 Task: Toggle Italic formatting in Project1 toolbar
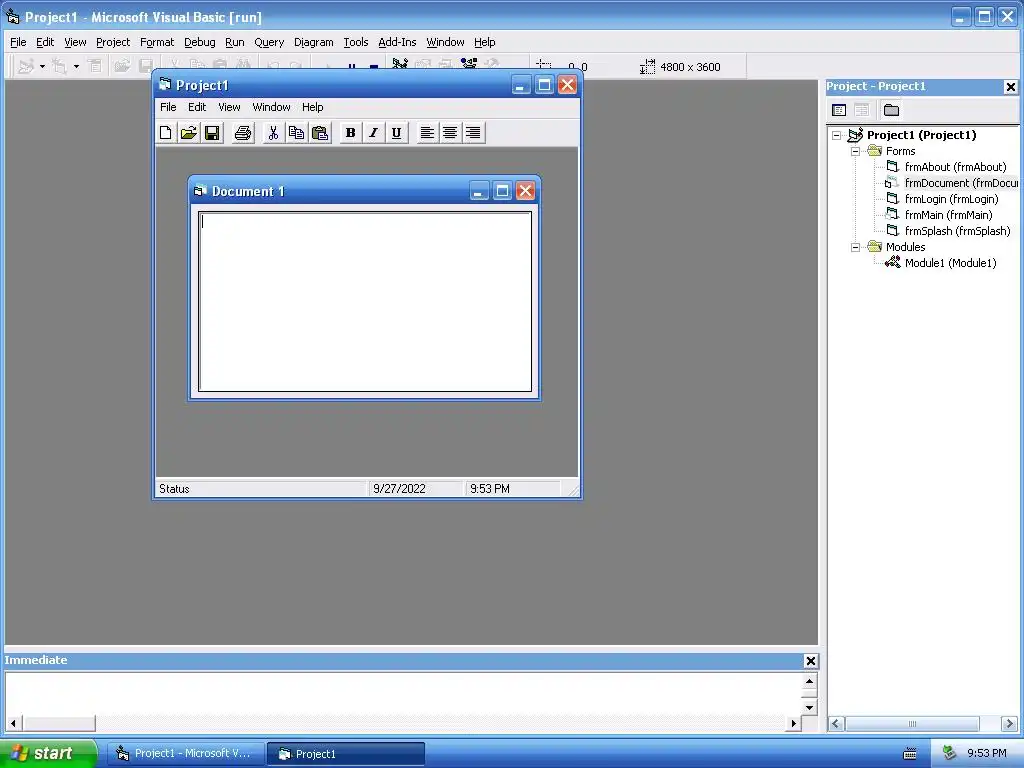click(x=373, y=133)
